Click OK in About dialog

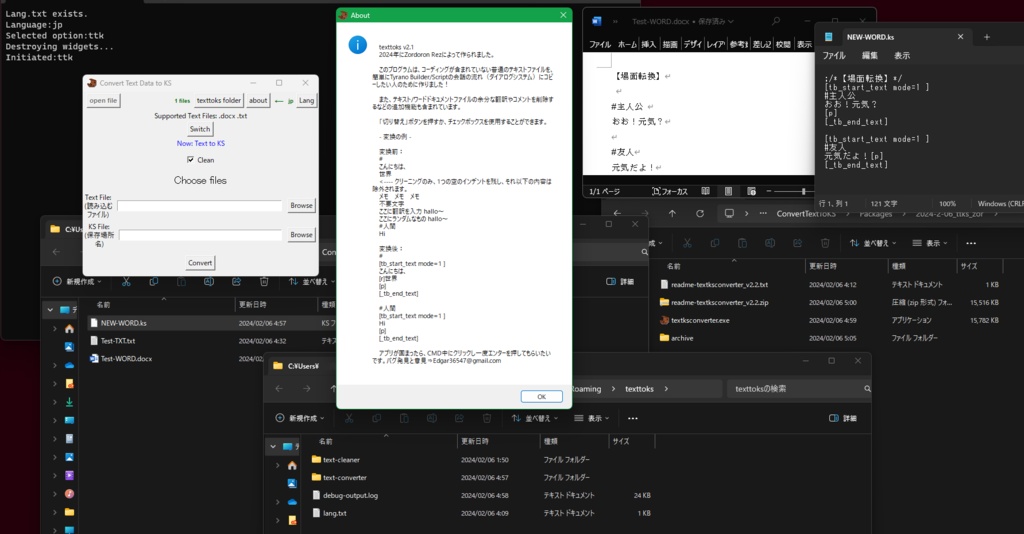point(541,396)
